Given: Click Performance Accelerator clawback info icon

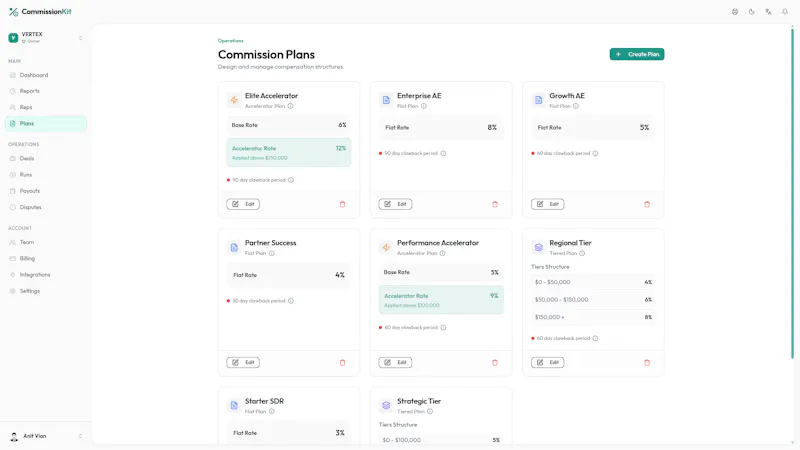Looking at the screenshot, I should 443,328.
